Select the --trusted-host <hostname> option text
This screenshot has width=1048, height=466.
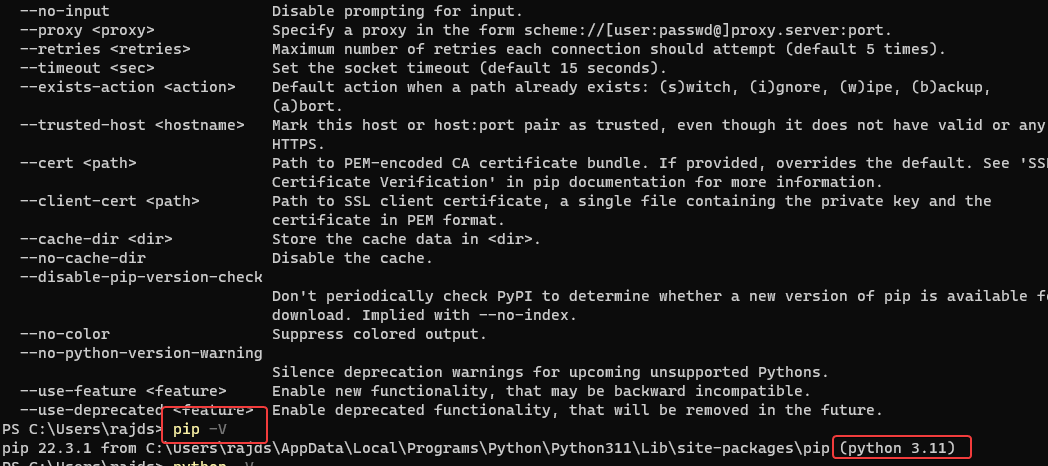[x=132, y=125]
